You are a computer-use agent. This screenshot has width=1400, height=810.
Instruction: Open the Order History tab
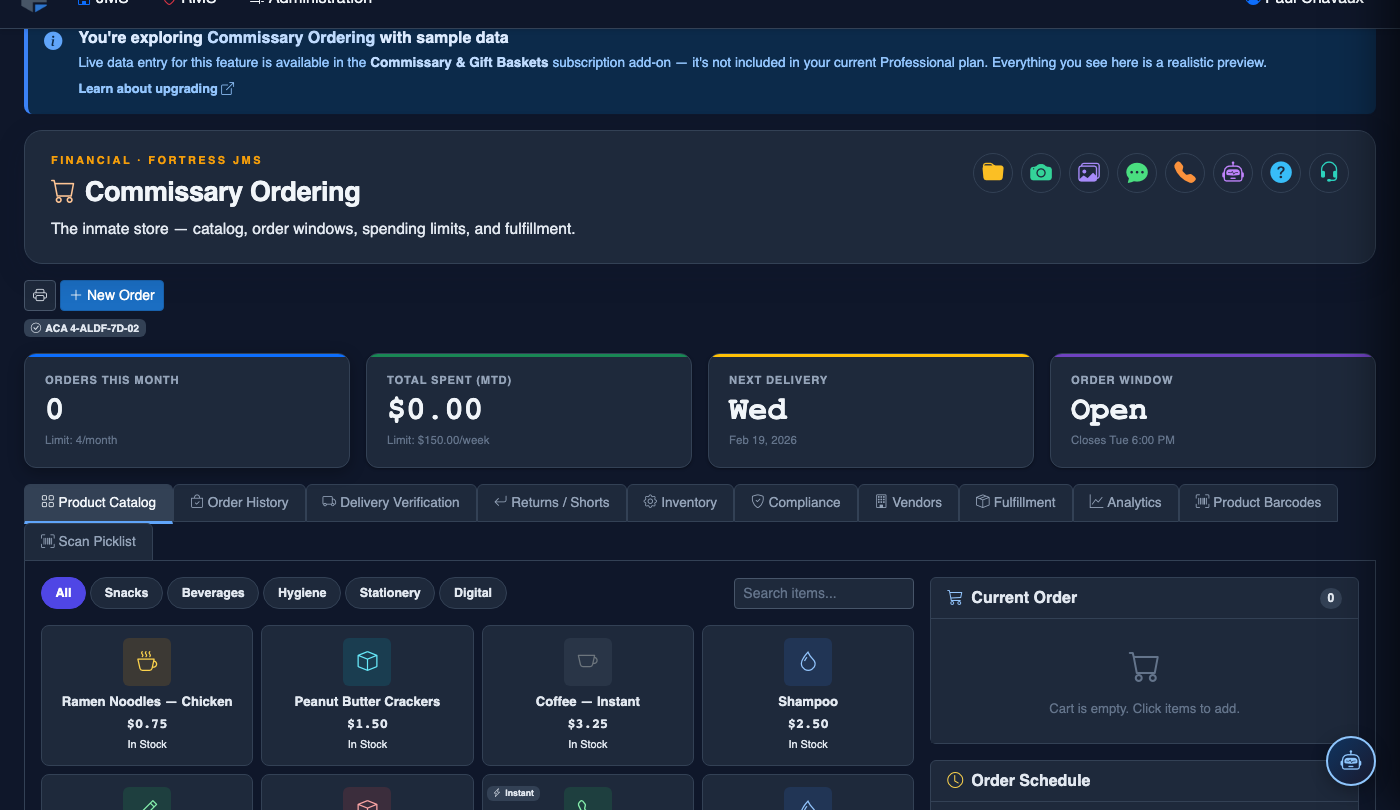(x=240, y=503)
